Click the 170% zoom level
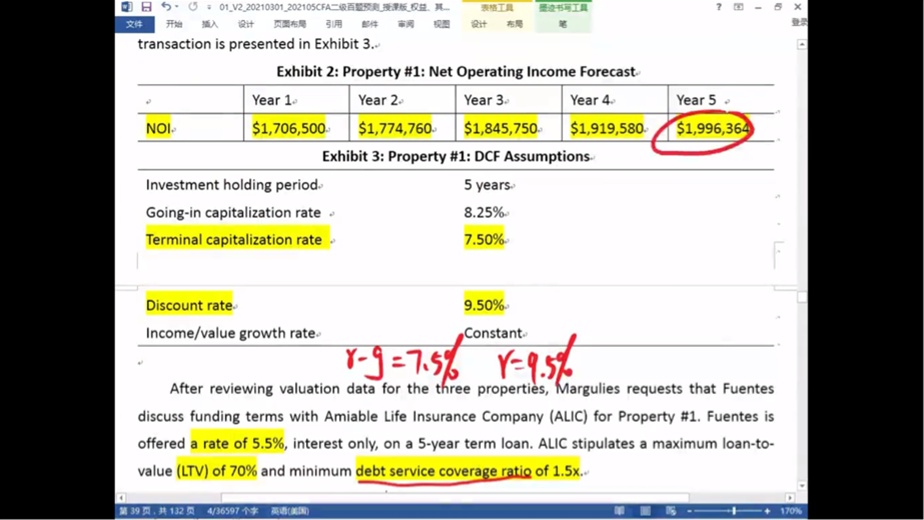 point(791,511)
